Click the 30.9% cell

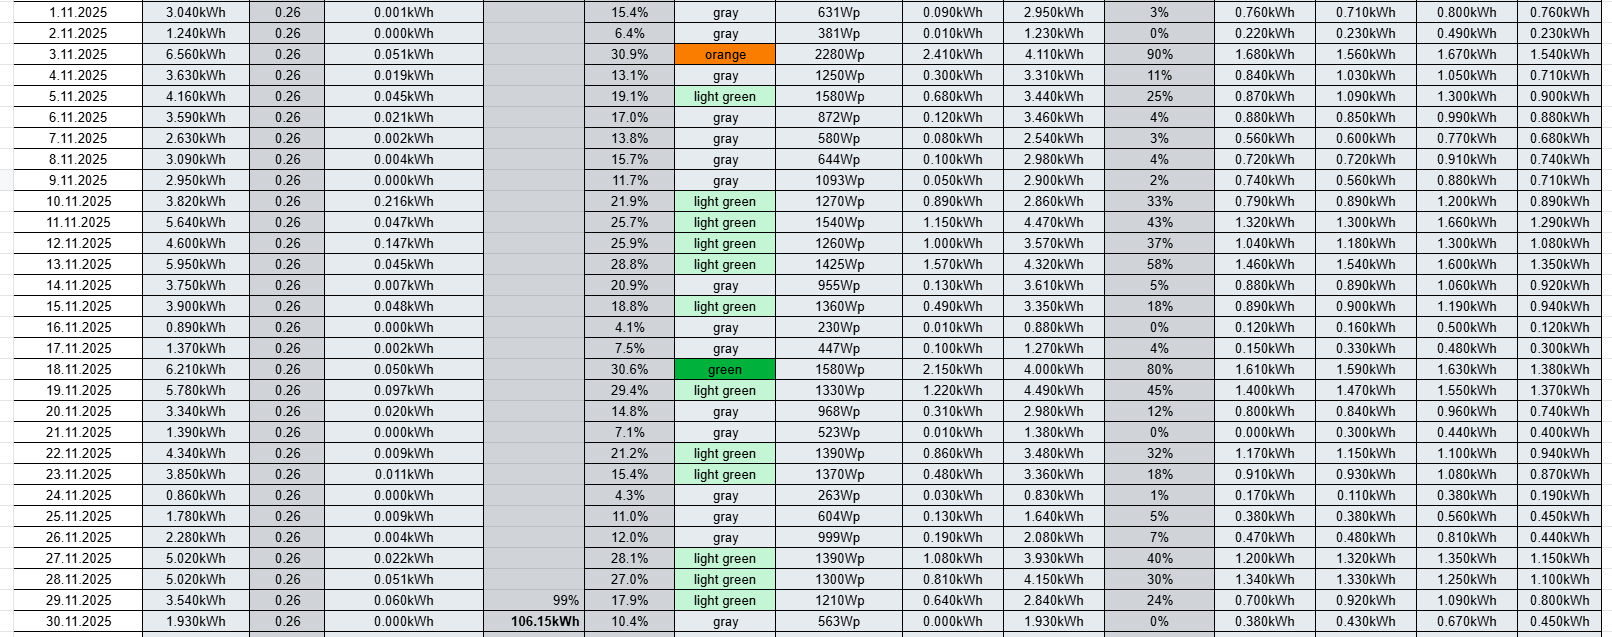629,54
